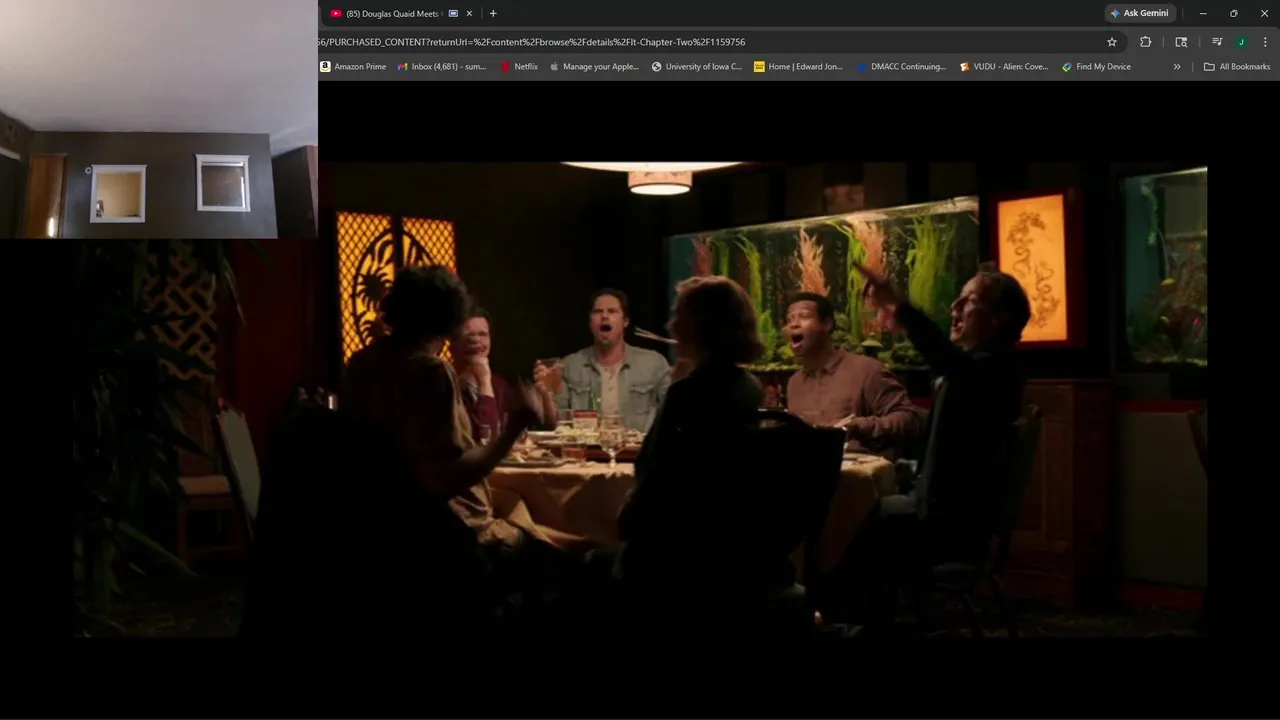Open the Manage your Apple bookmark

point(594,67)
